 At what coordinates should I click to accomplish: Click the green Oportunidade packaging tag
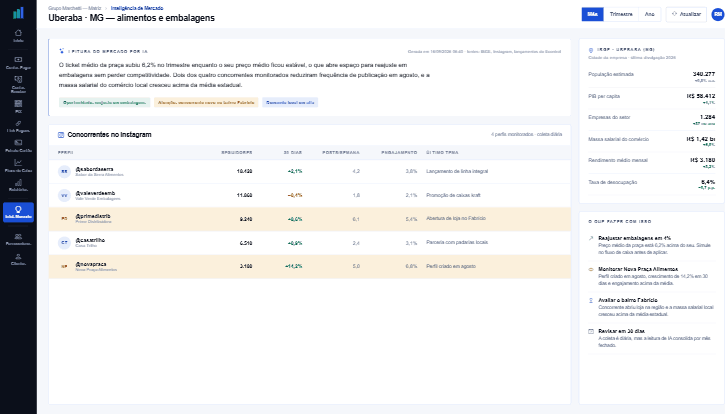point(104,103)
